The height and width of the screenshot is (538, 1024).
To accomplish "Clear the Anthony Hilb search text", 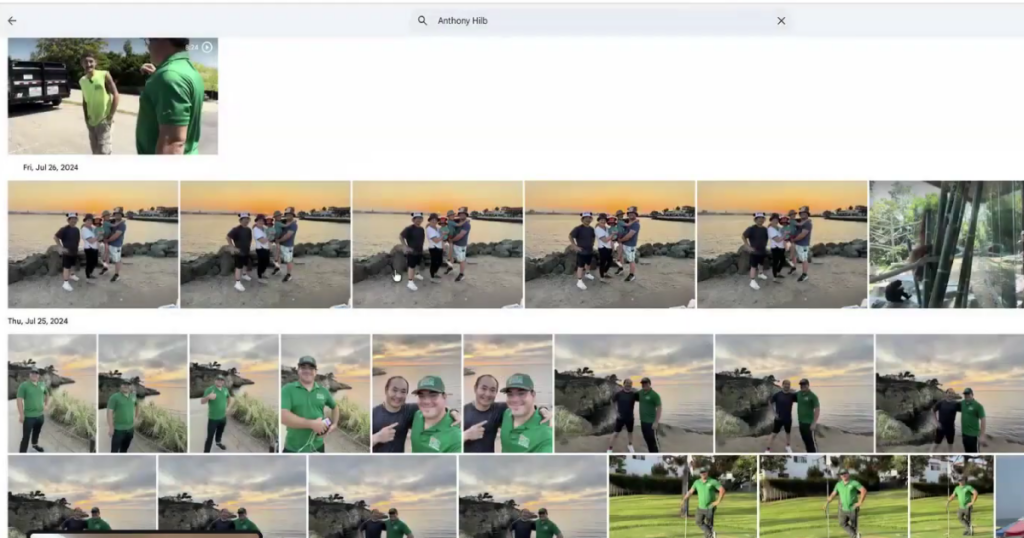I will [x=781, y=21].
